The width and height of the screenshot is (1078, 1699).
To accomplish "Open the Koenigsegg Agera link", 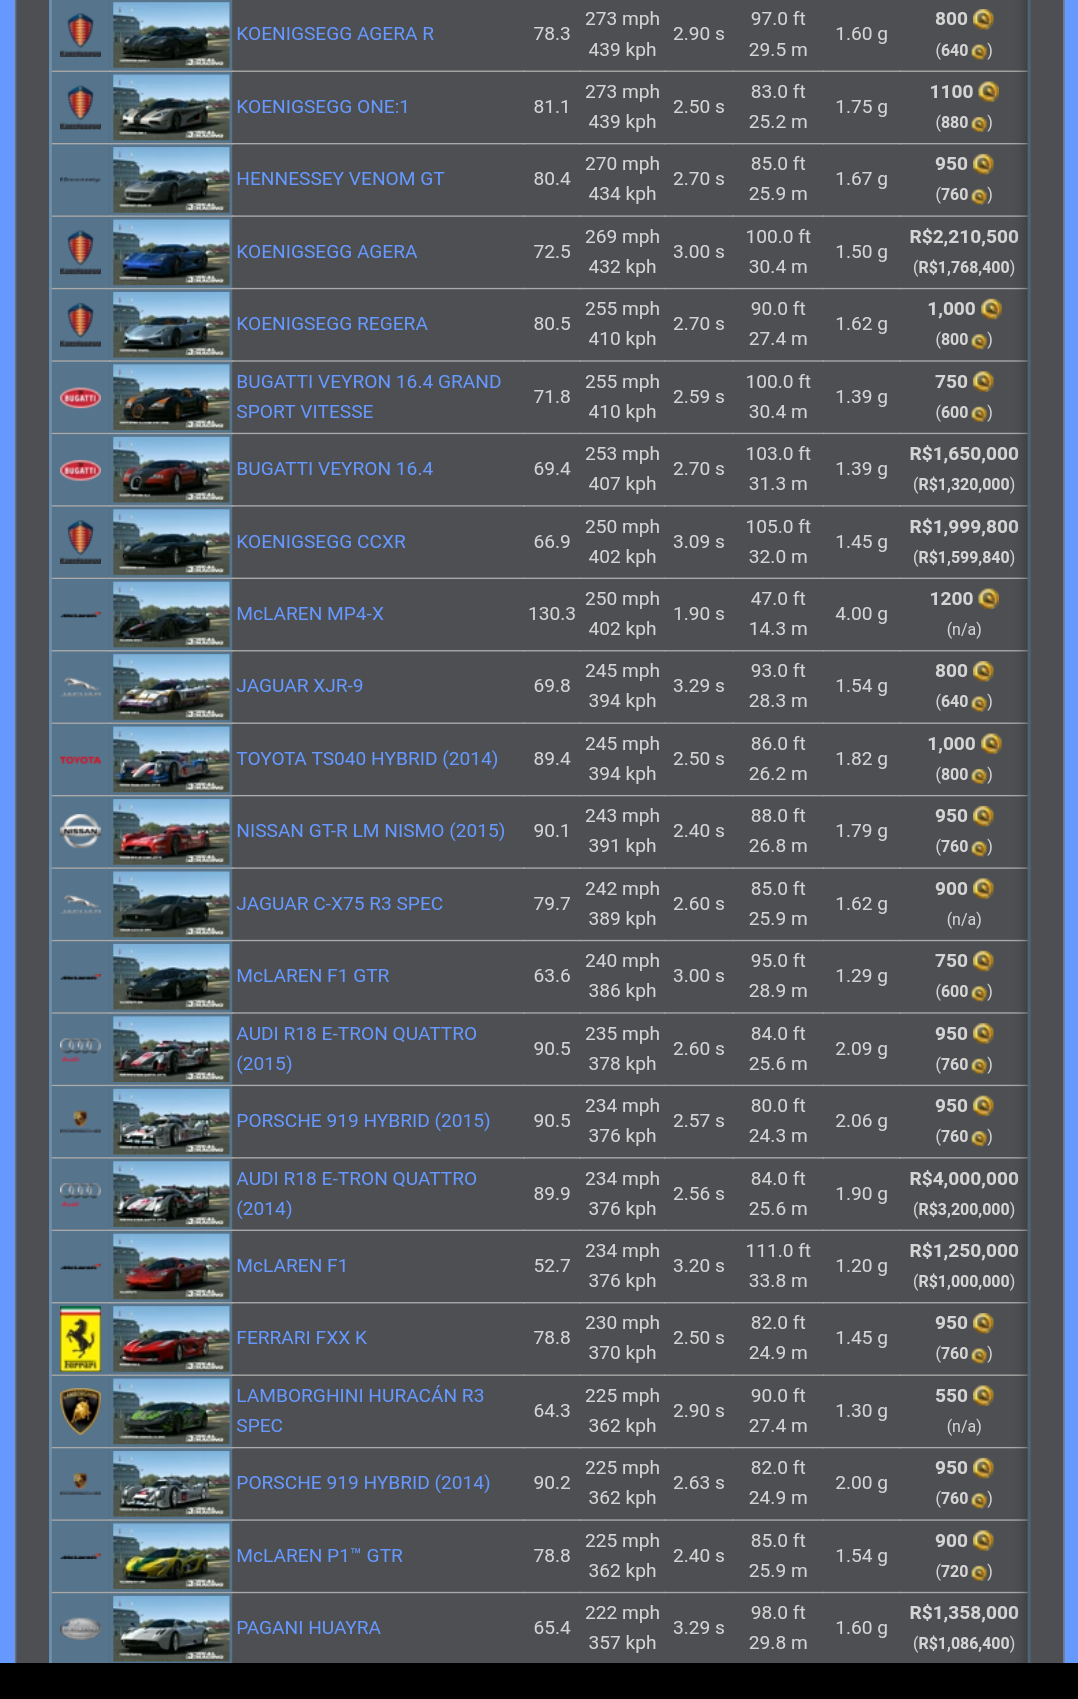I will [327, 252].
